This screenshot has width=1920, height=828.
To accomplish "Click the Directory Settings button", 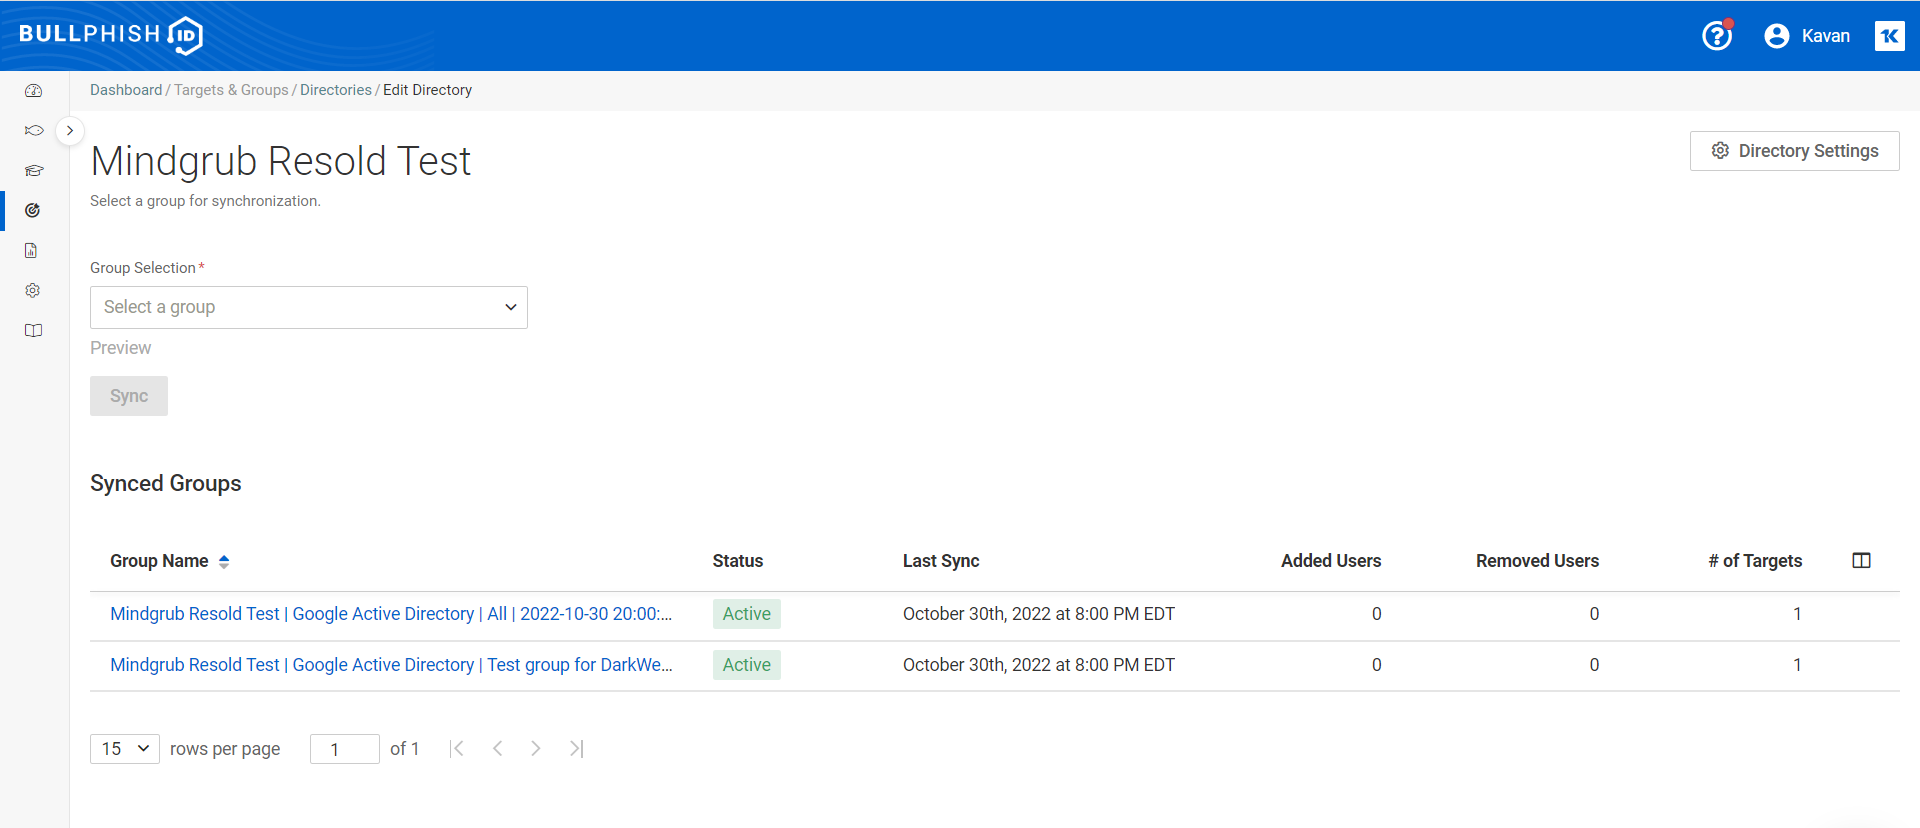I will (1794, 151).
